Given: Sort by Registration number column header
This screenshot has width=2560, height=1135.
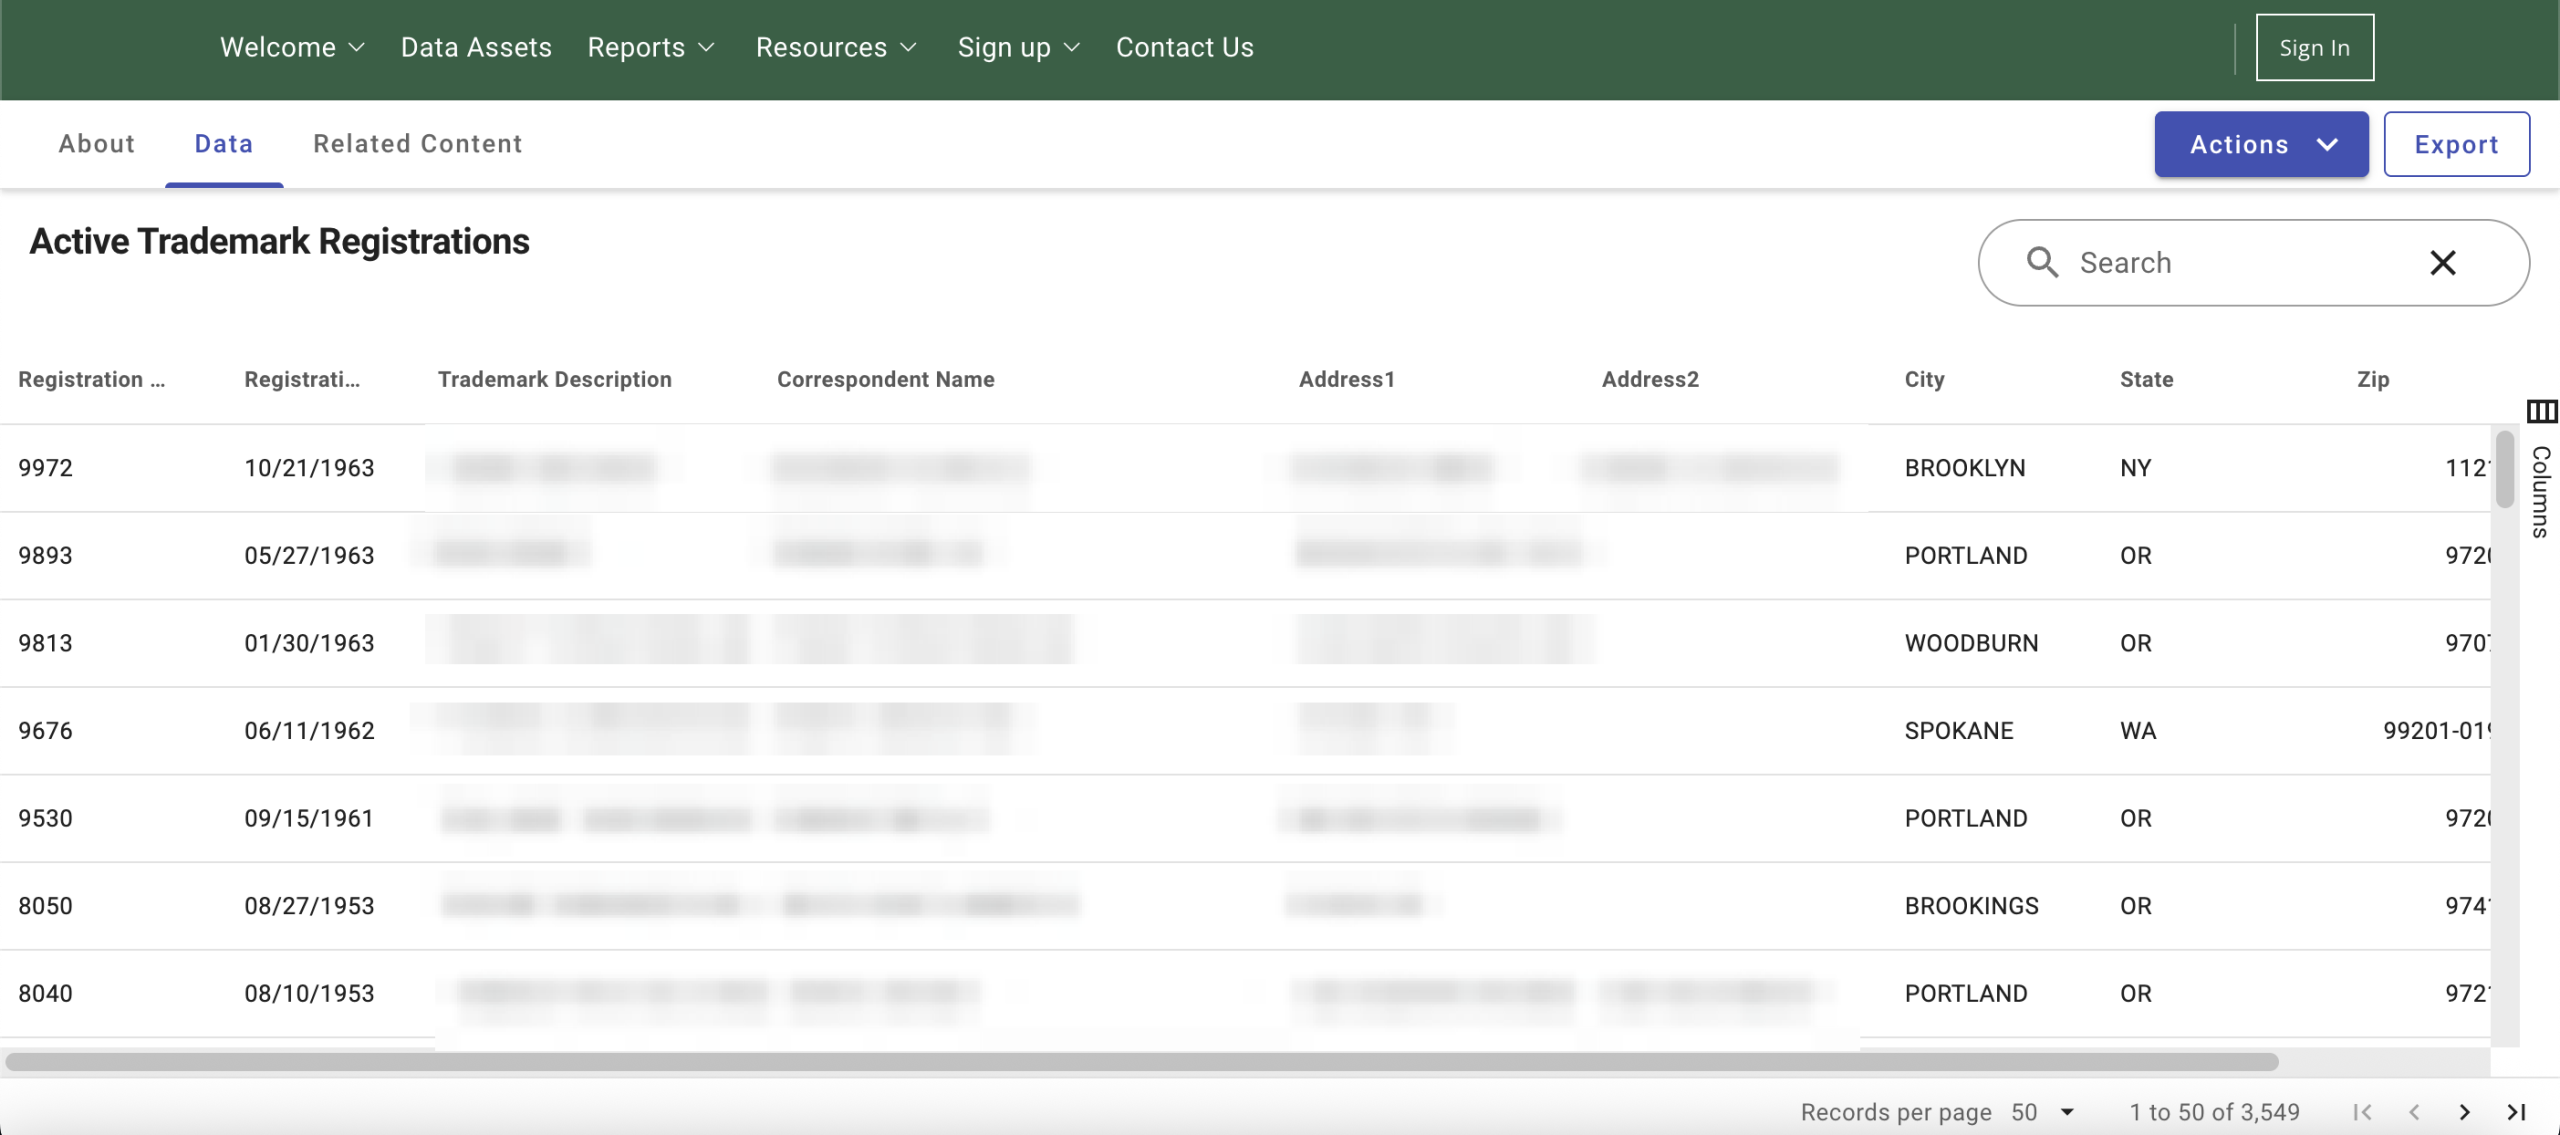Looking at the screenshot, I should tap(92, 379).
